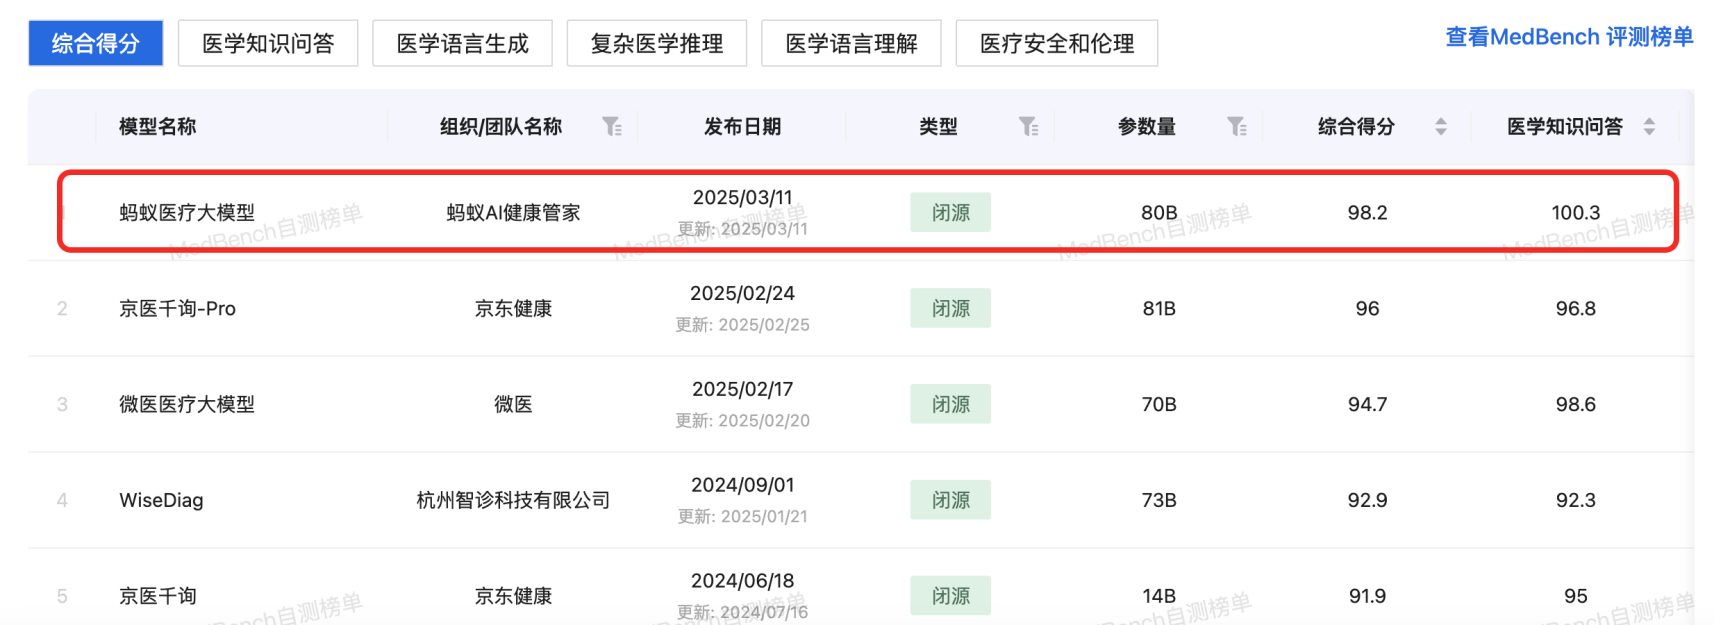The width and height of the screenshot is (1714, 625).
Task: Select 京医千询-Pro model name
Action: pos(177,308)
